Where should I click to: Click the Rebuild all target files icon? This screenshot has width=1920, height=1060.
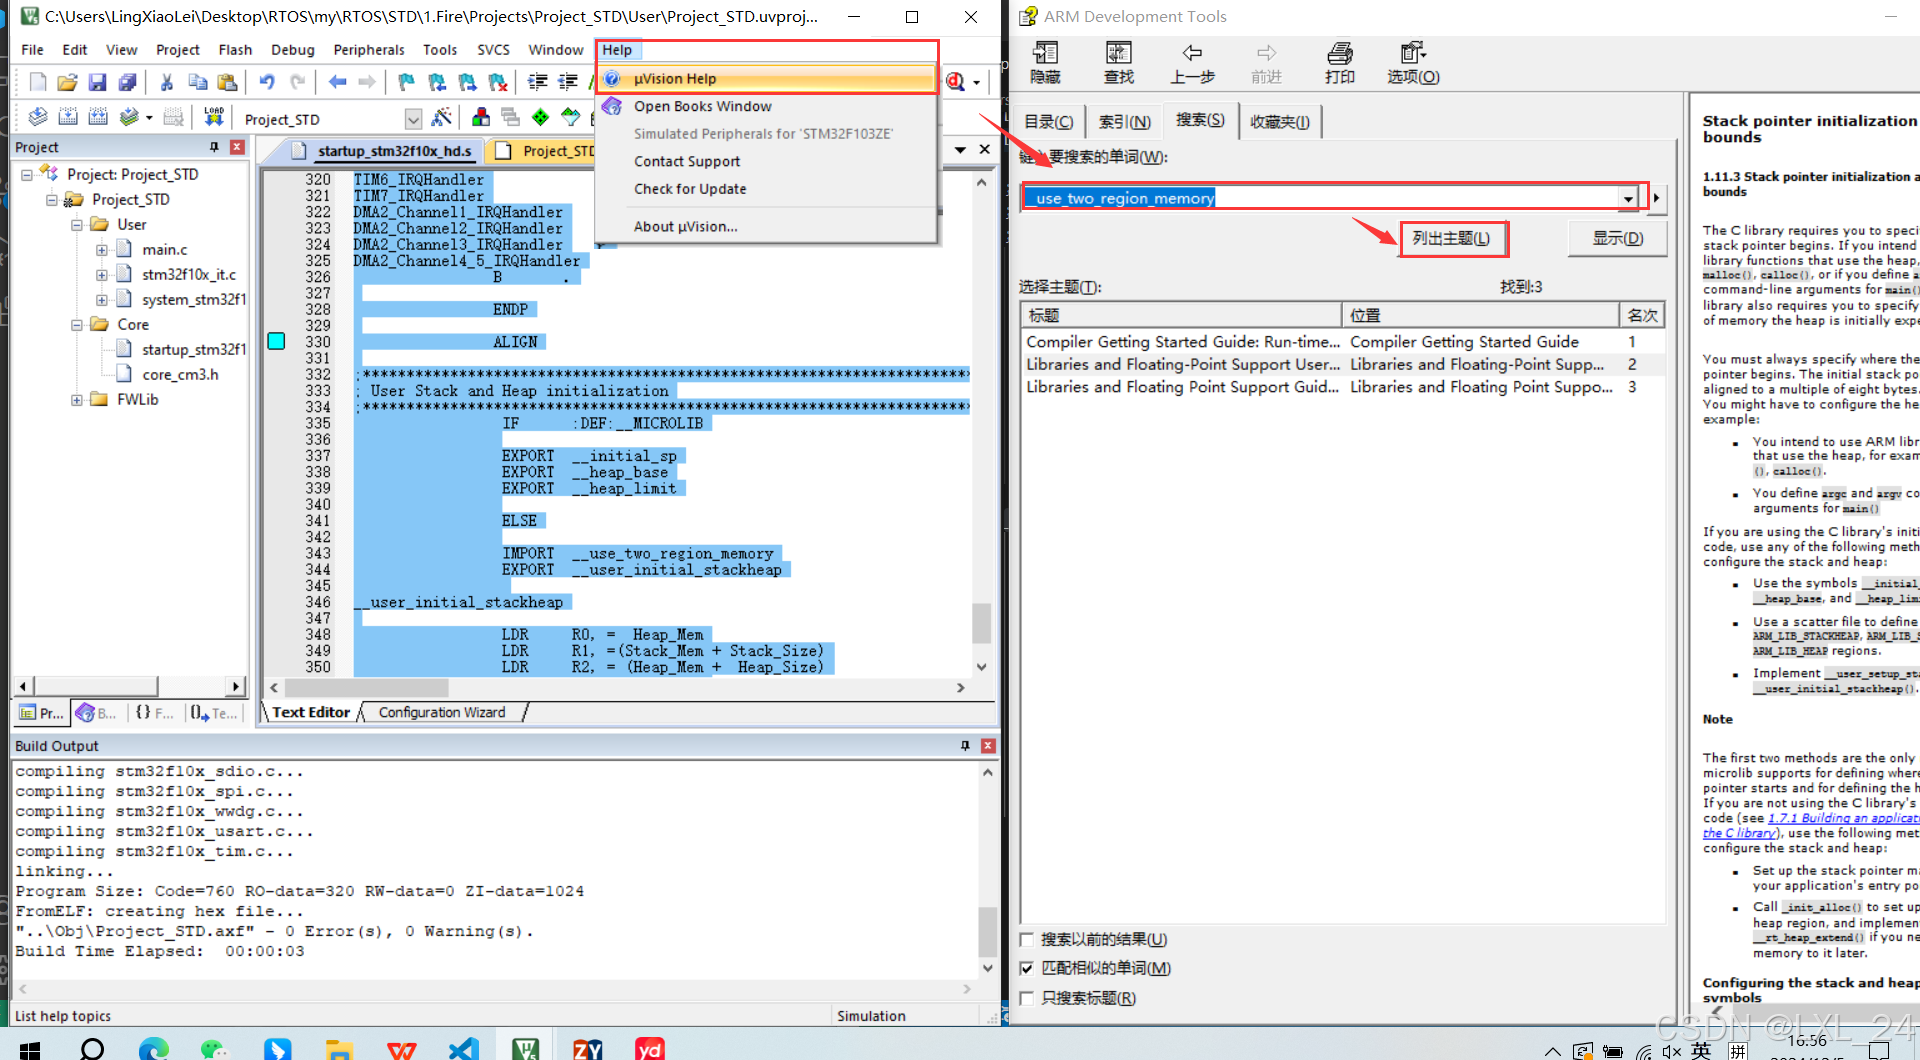[x=98, y=118]
